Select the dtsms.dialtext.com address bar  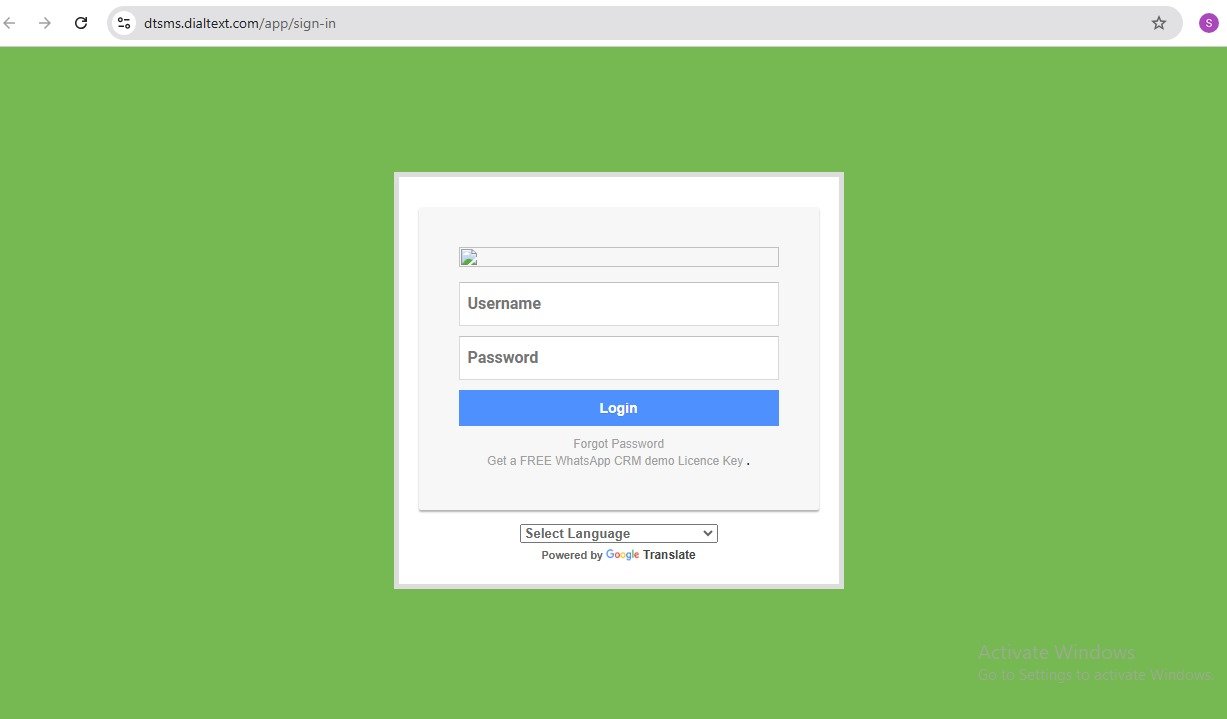click(x=640, y=23)
